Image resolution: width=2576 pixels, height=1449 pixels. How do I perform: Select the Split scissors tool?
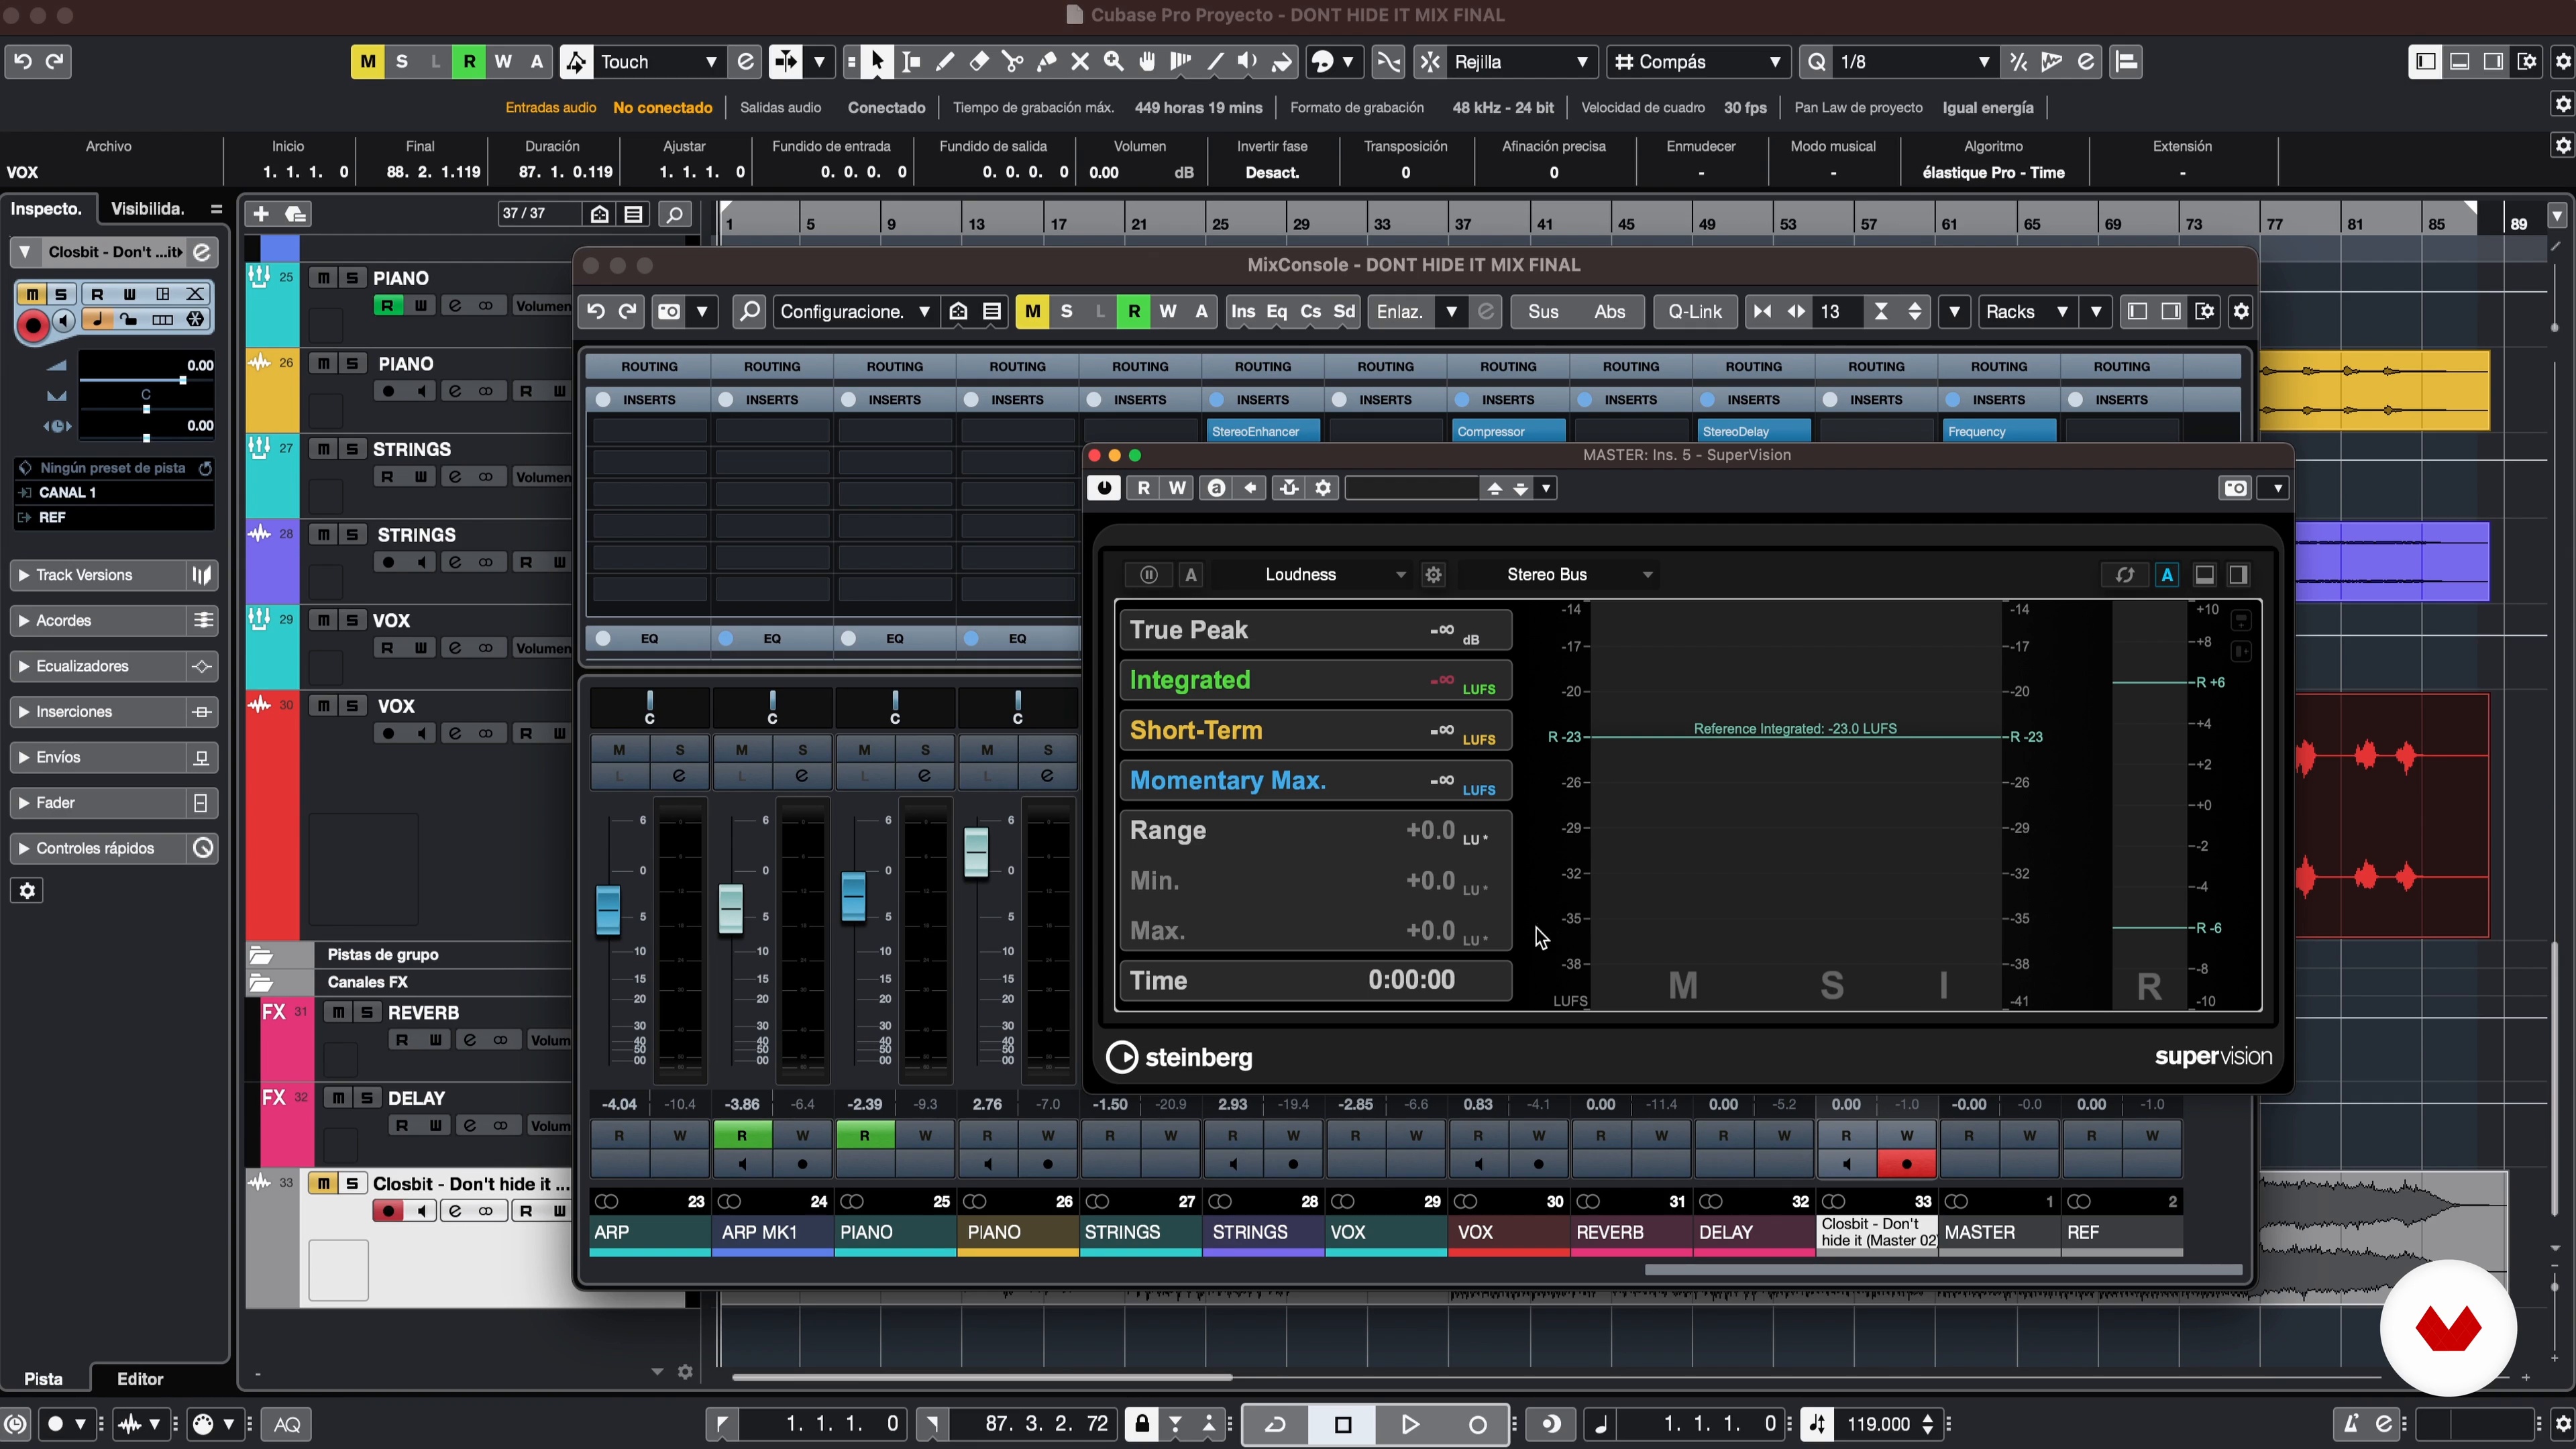pos(1013,62)
